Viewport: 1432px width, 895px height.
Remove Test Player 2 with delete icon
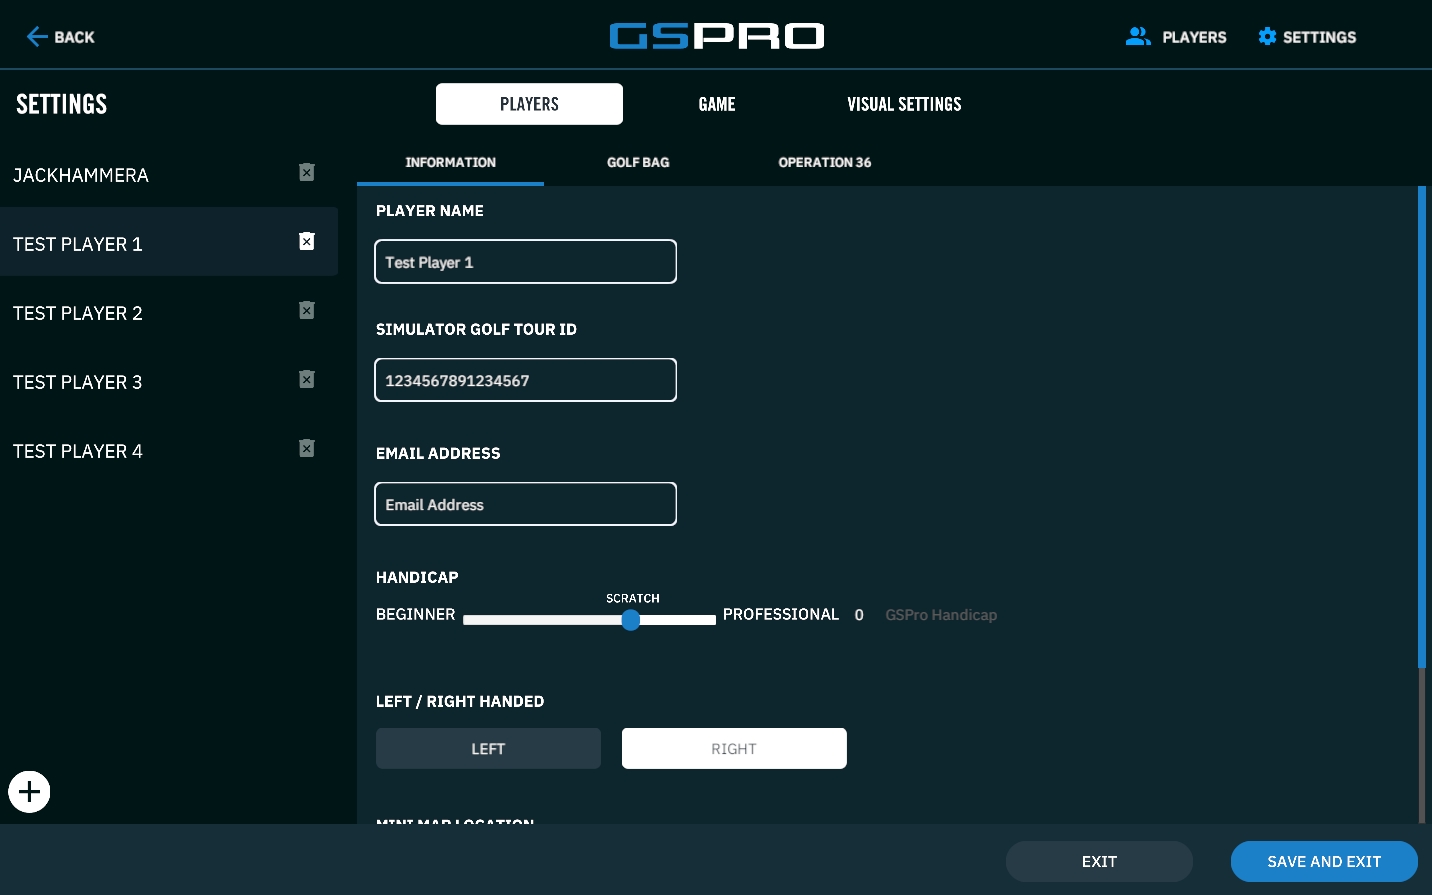307,311
